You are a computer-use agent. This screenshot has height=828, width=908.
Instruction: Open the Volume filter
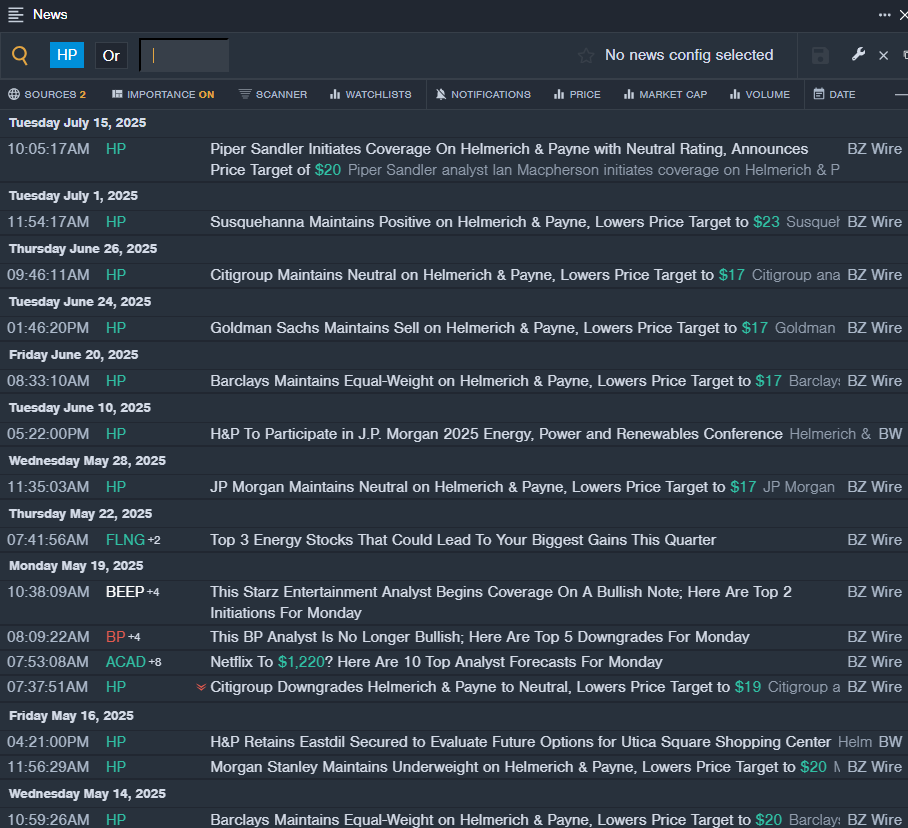click(760, 94)
